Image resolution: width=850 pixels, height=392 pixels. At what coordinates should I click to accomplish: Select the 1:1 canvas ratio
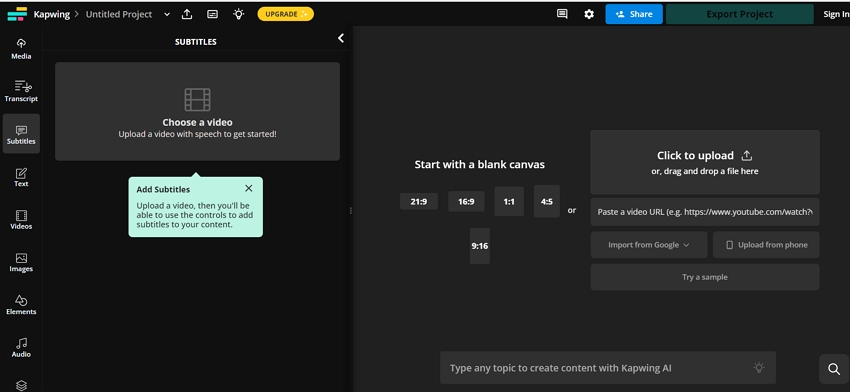coord(509,202)
